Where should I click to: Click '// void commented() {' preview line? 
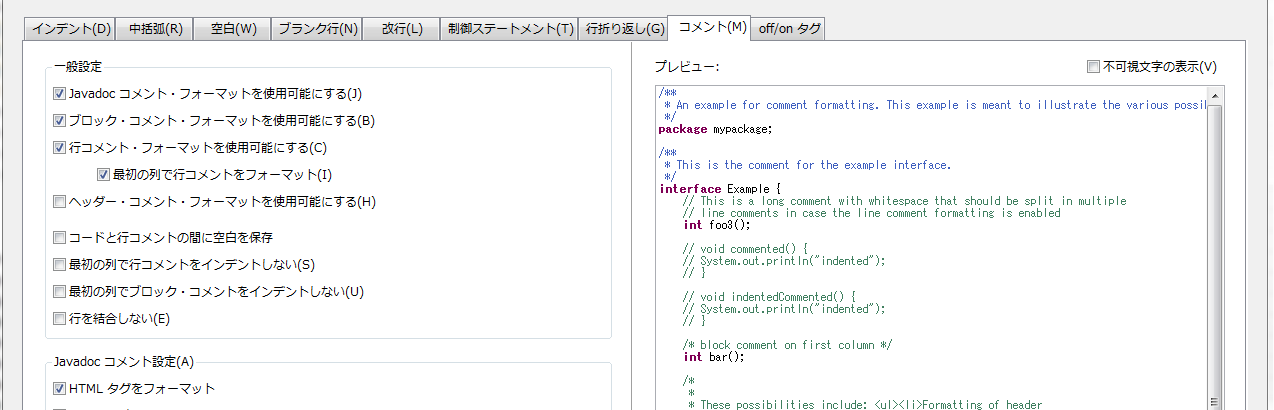[x=744, y=249]
